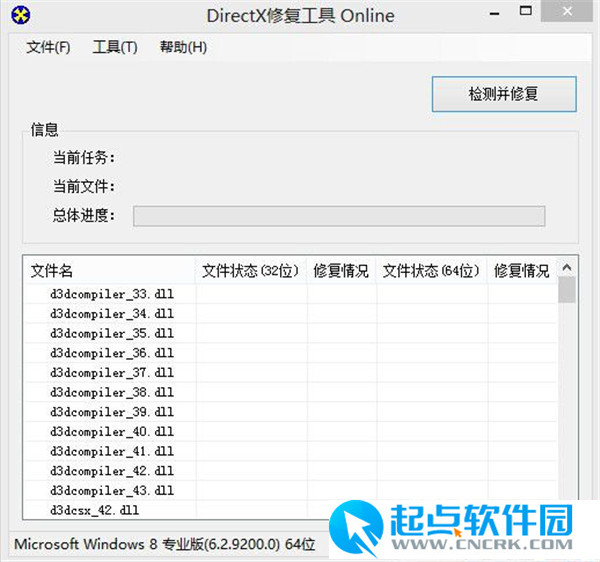
Task: Select the d3dcompiler_36.dll row
Action: click(x=291, y=353)
